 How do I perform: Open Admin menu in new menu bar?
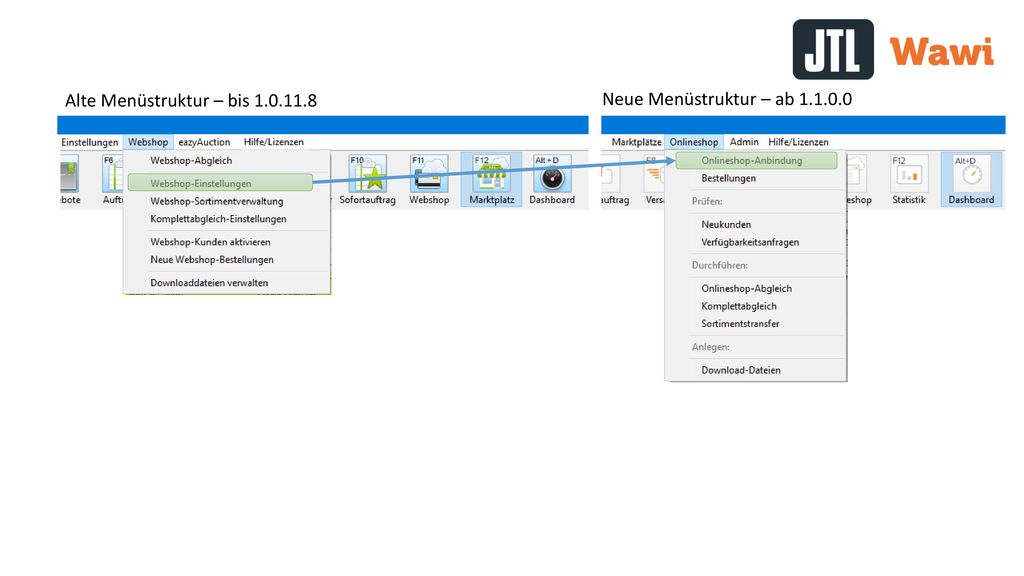(x=744, y=142)
